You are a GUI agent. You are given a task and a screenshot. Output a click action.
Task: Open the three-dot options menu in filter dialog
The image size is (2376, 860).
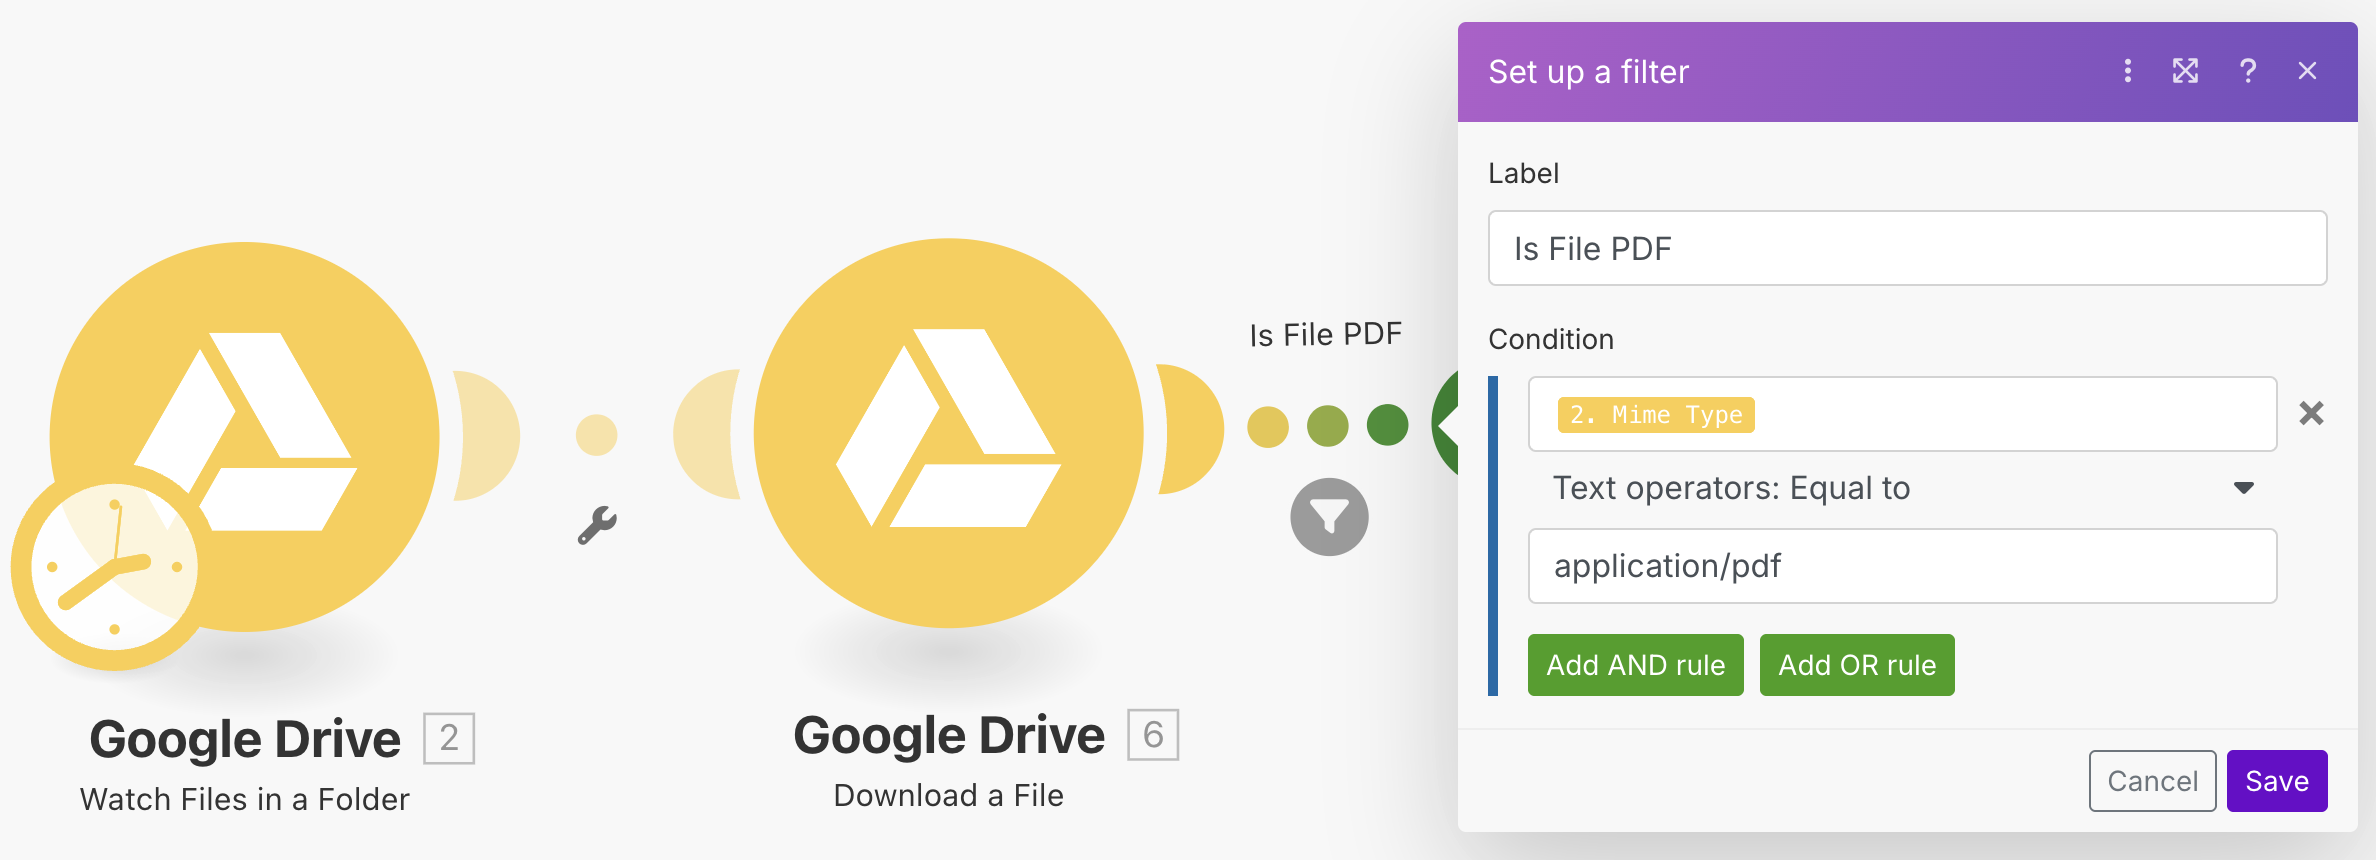tap(2127, 71)
